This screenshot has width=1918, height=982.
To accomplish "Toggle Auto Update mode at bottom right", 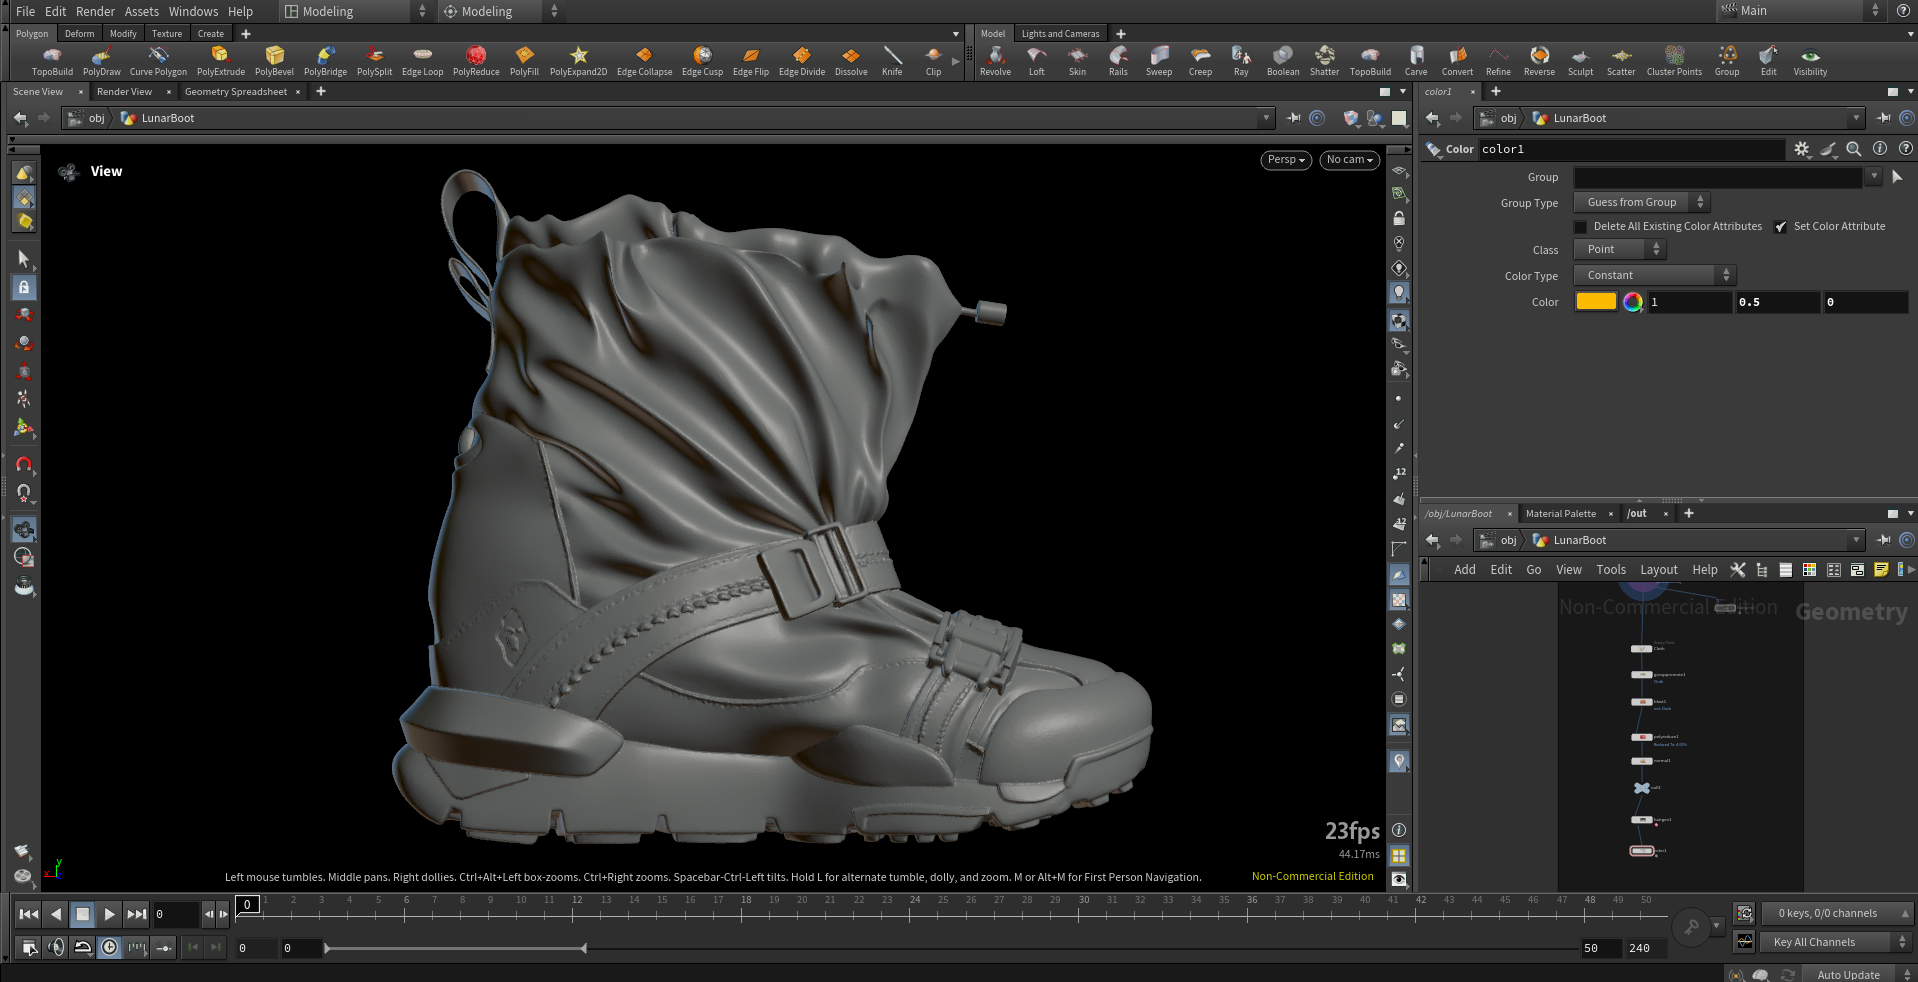I will (x=1848, y=974).
